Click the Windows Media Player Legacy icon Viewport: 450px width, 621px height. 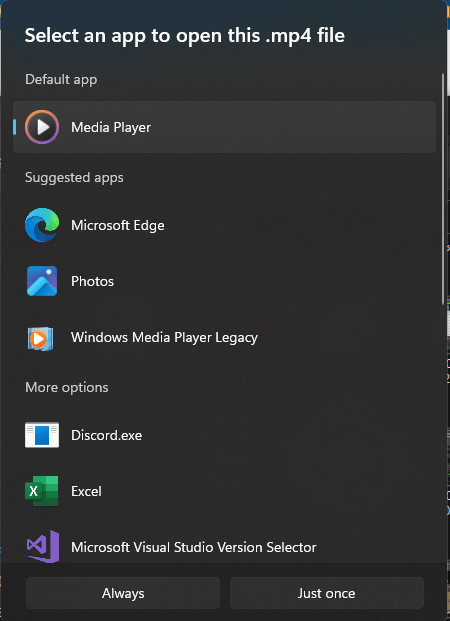tap(40, 338)
